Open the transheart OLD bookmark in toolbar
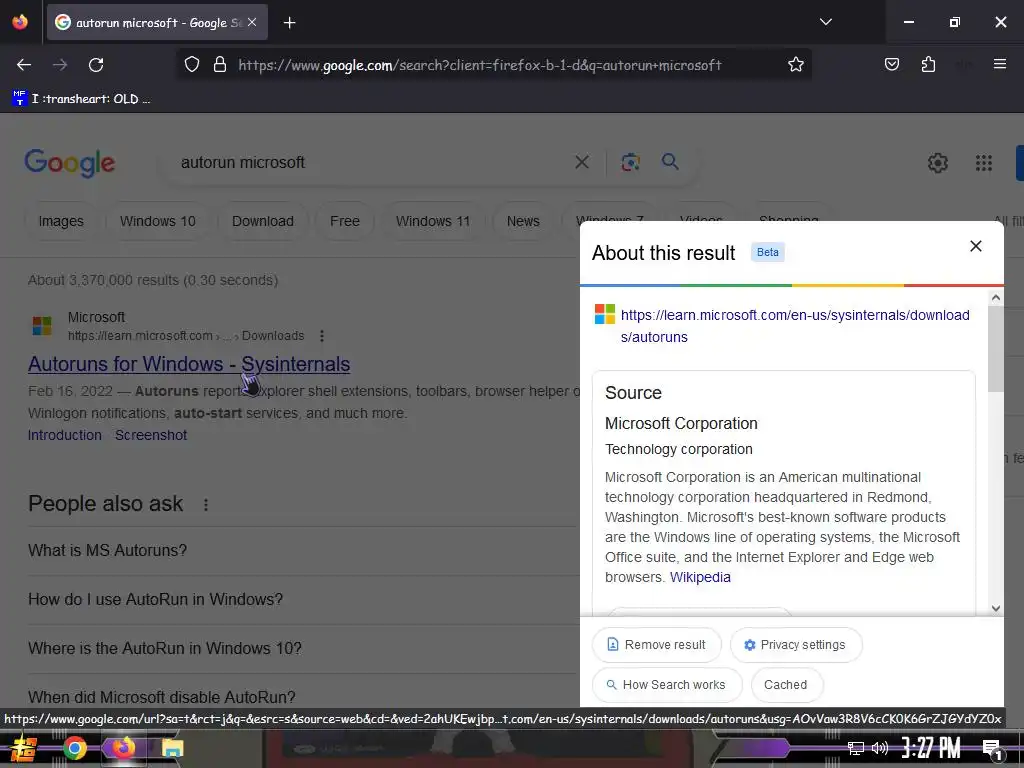The image size is (1024, 768). pyautogui.click(x=82, y=99)
